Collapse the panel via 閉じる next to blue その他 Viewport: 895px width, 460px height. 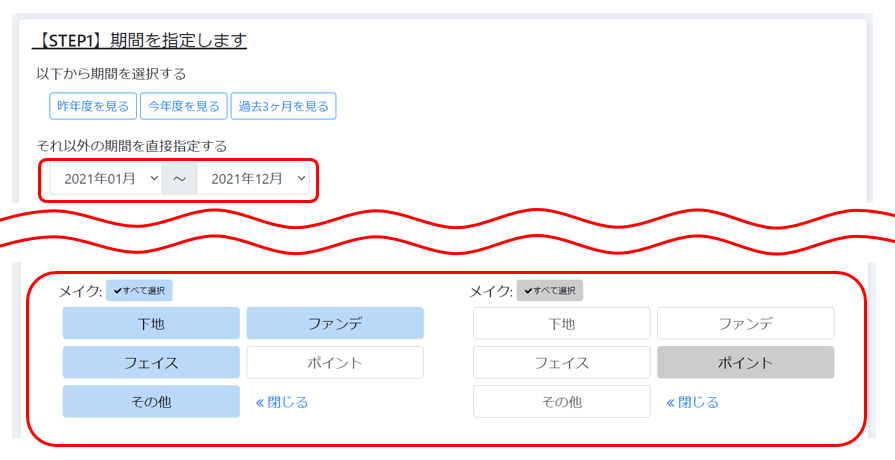click(x=282, y=402)
